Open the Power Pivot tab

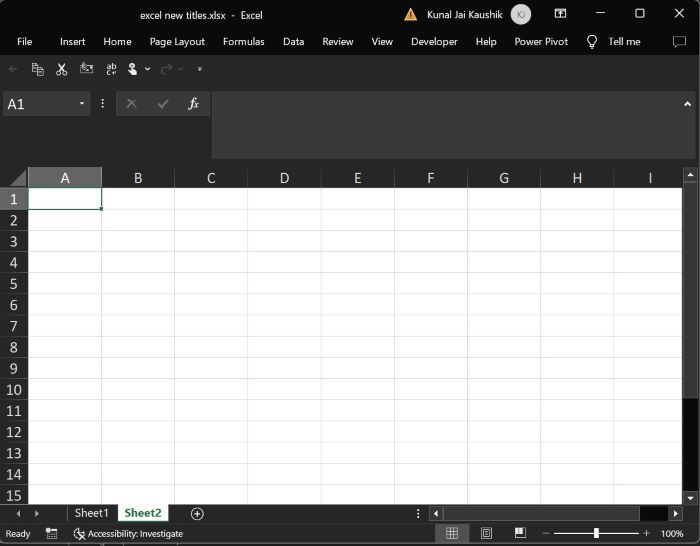tap(541, 42)
